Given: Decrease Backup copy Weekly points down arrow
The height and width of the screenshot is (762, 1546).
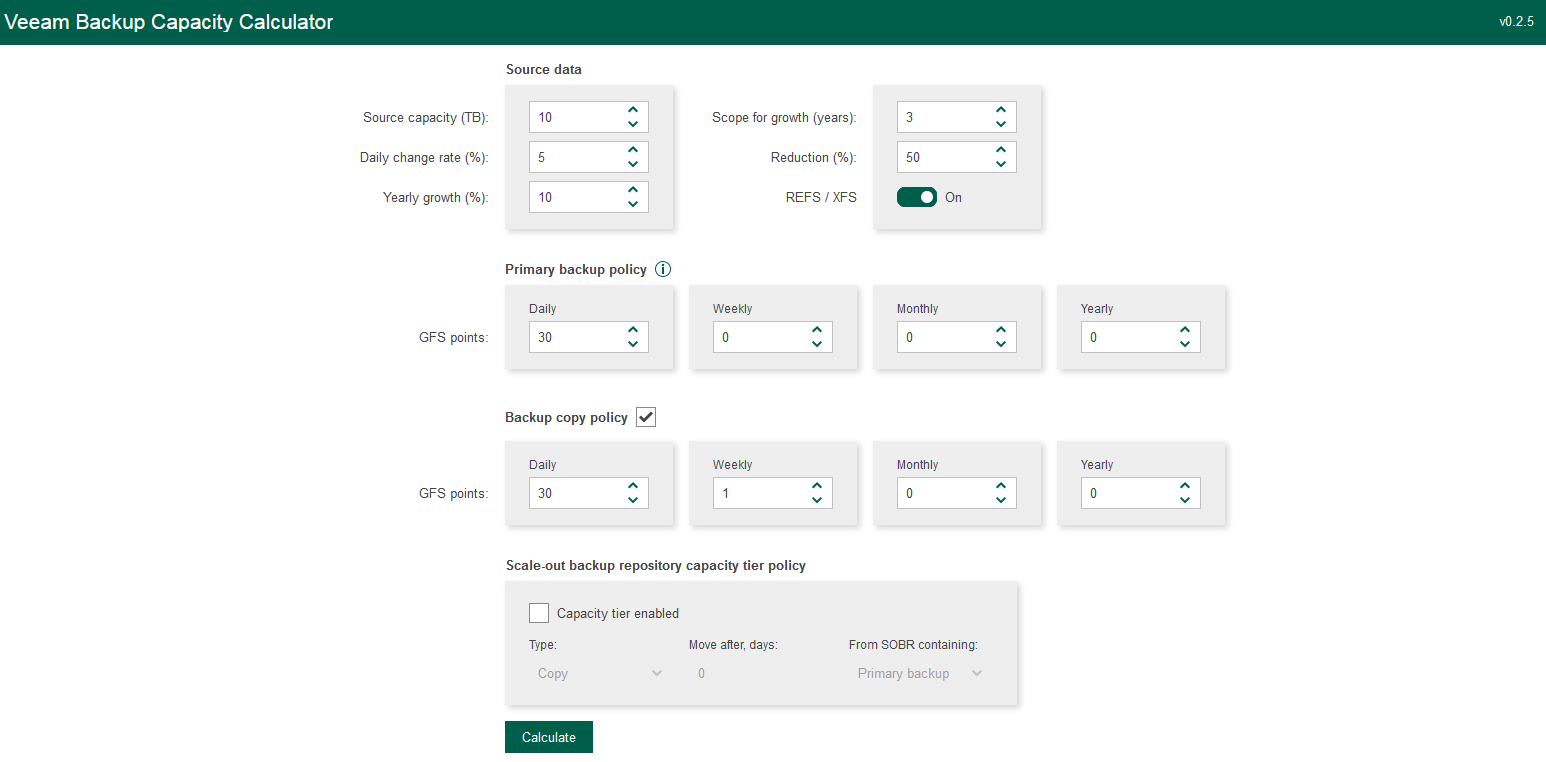Looking at the screenshot, I should (x=817, y=500).
